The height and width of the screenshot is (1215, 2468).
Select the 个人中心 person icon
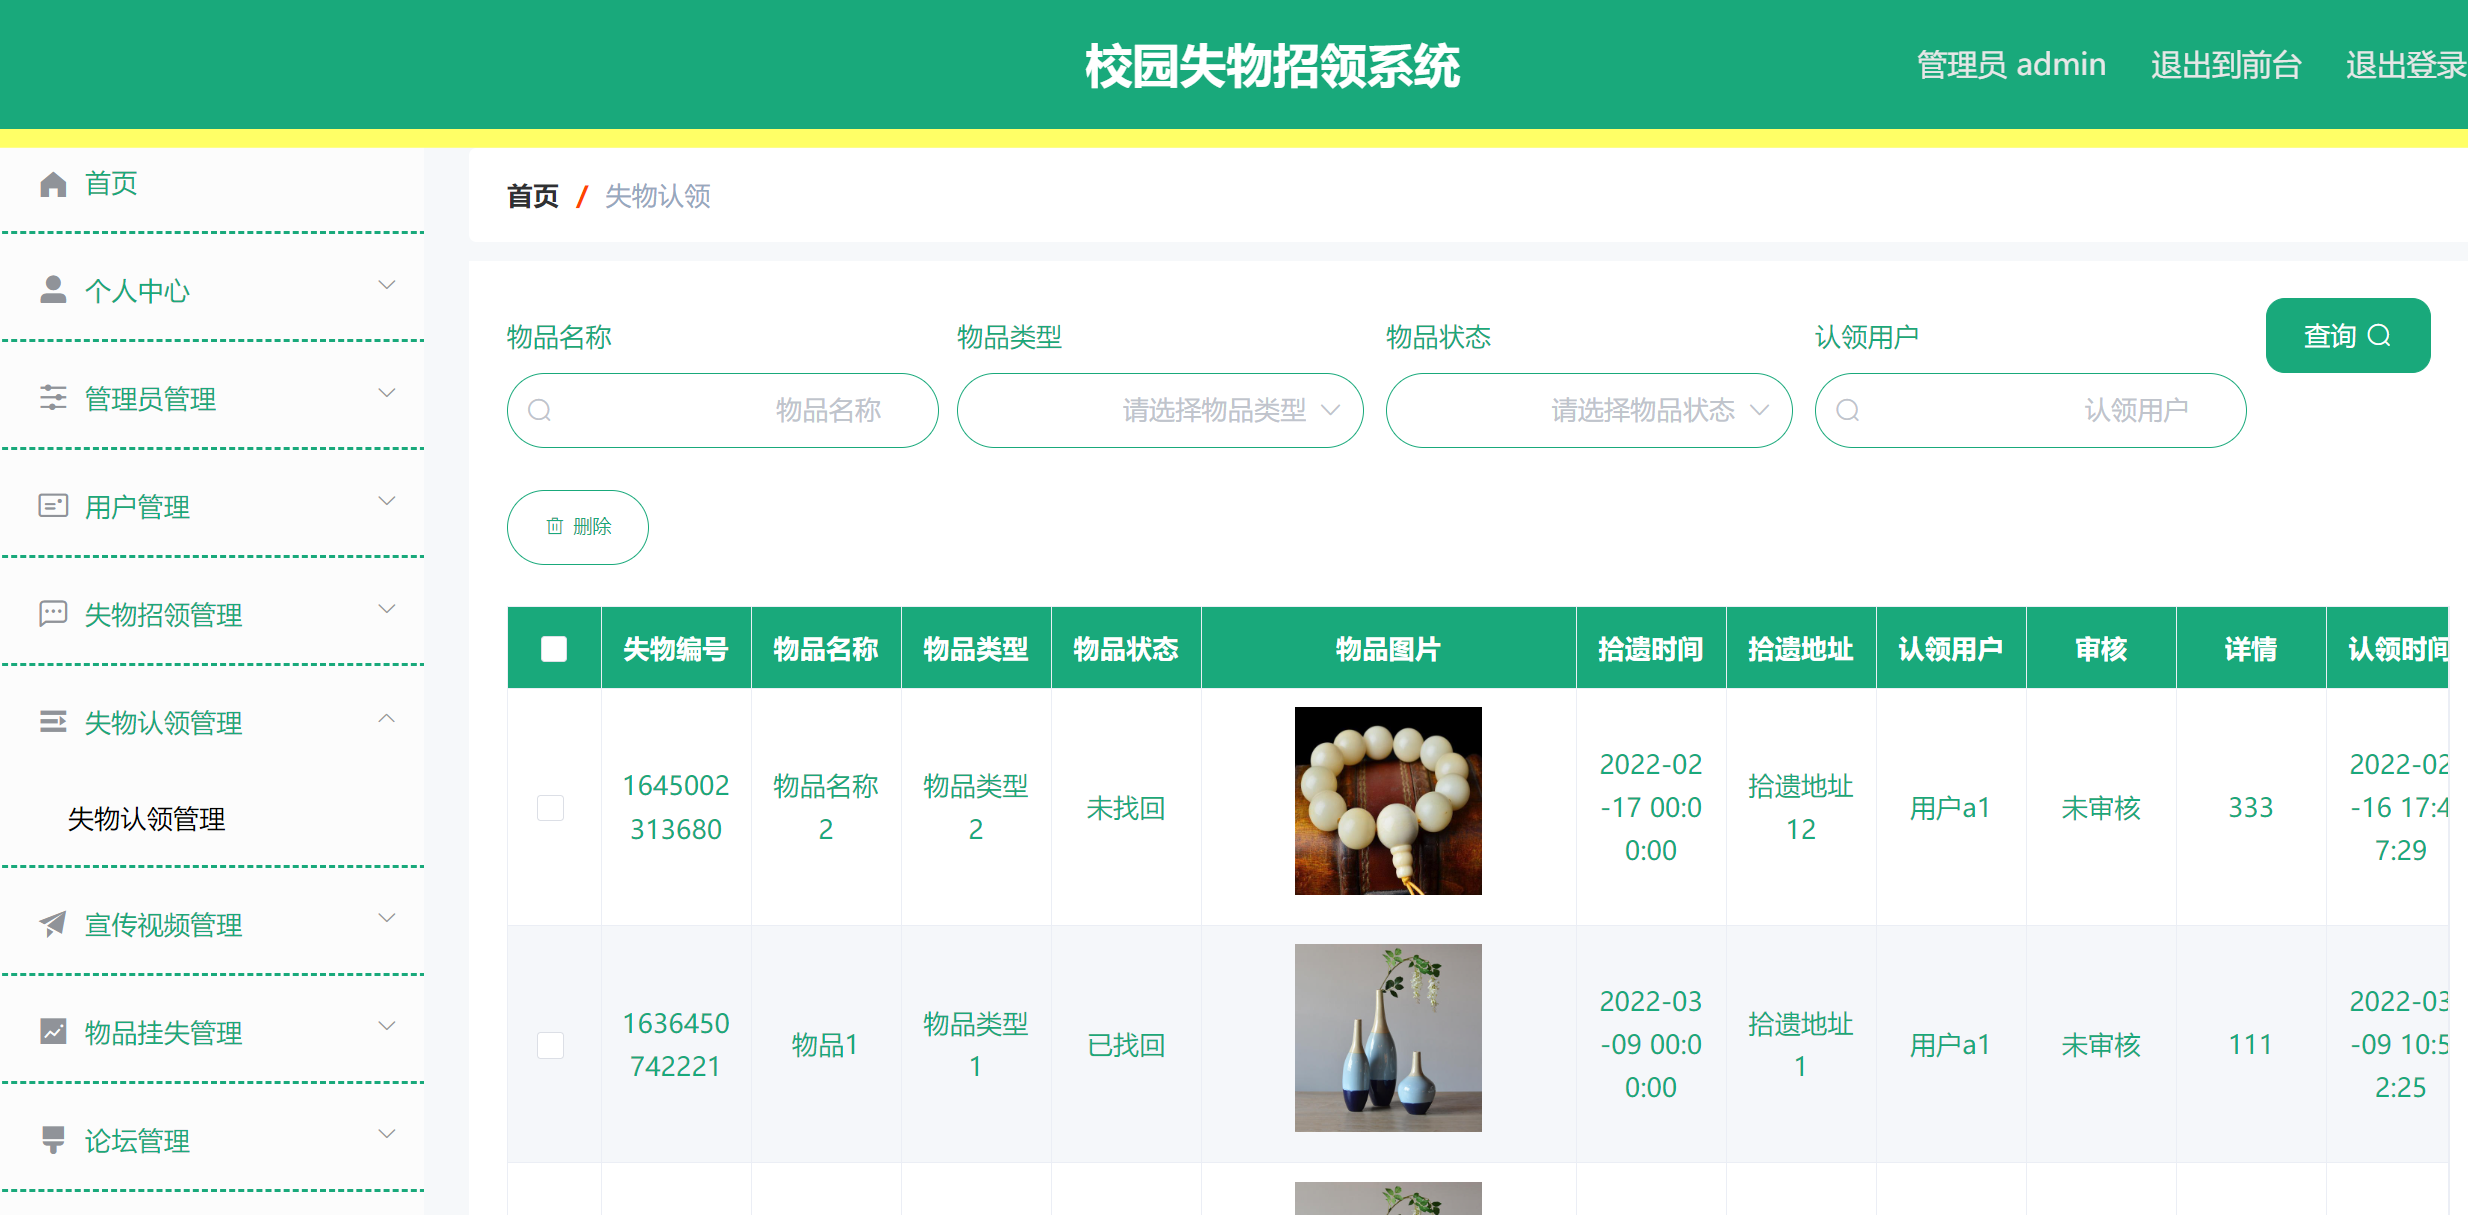52,290
